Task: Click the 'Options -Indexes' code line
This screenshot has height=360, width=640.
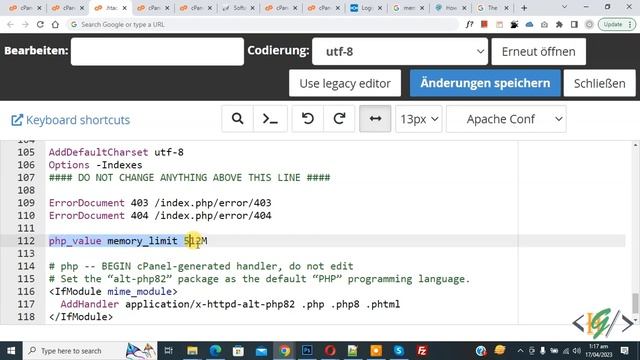Action: pos(96,165)
